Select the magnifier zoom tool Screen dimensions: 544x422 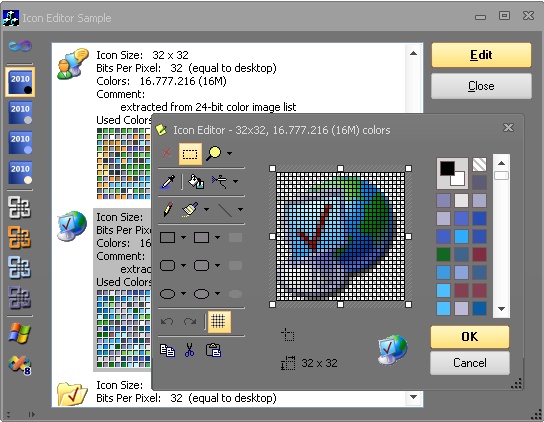[x=213, y=153]
